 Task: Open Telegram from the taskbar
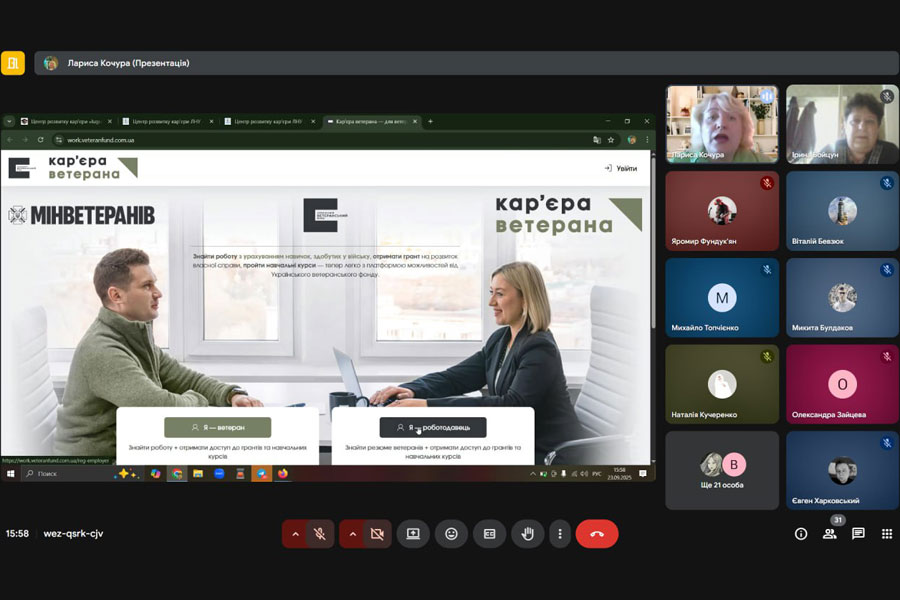262,474
